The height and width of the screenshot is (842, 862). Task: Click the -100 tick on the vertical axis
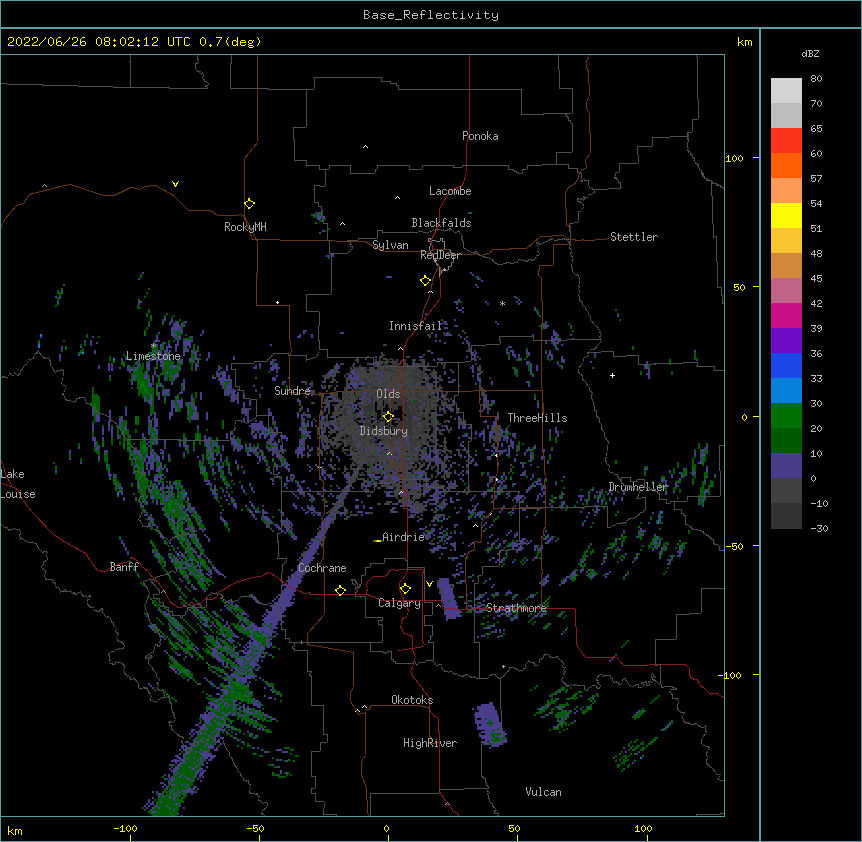click(731, 675)
